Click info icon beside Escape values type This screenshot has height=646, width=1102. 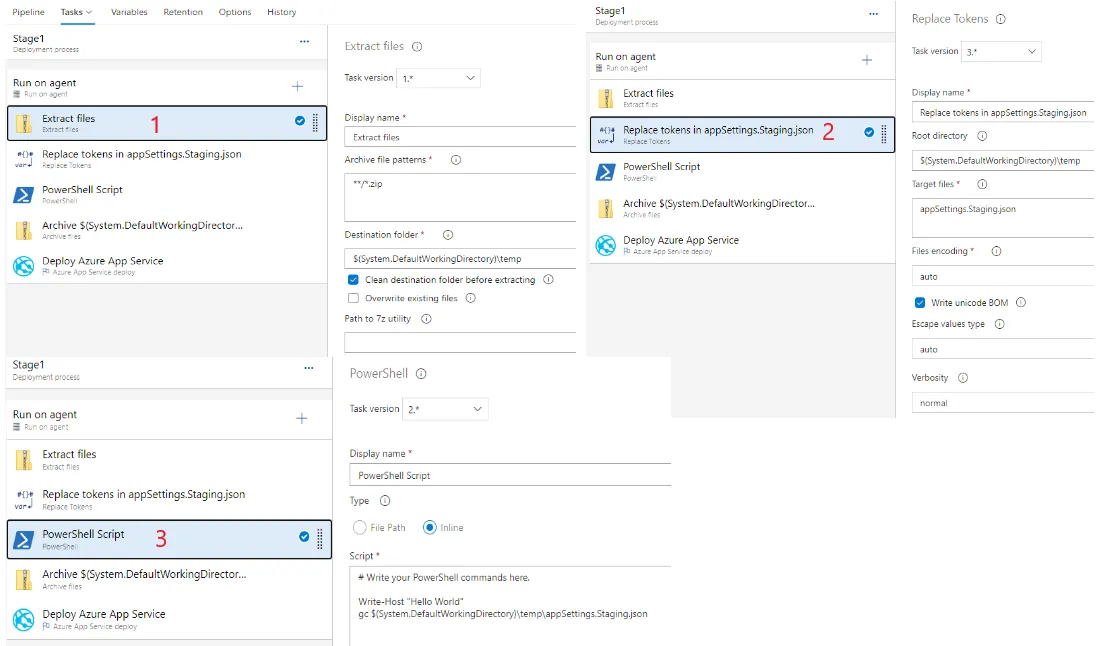(999, 324)
